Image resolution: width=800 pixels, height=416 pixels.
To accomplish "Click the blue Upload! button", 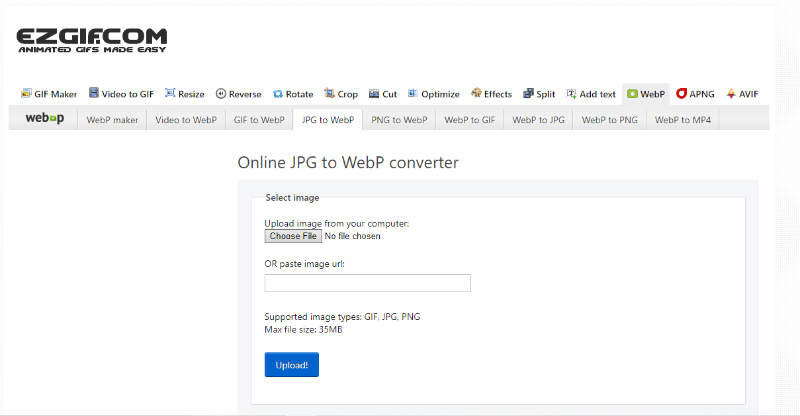I will (292, 365).
